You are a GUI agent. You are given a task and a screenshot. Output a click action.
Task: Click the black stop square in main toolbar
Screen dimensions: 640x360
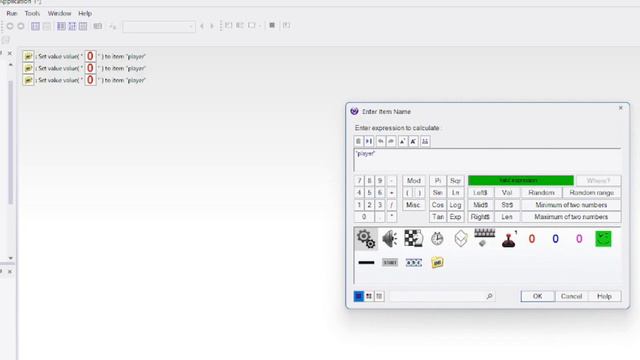(x=272, y=25)
